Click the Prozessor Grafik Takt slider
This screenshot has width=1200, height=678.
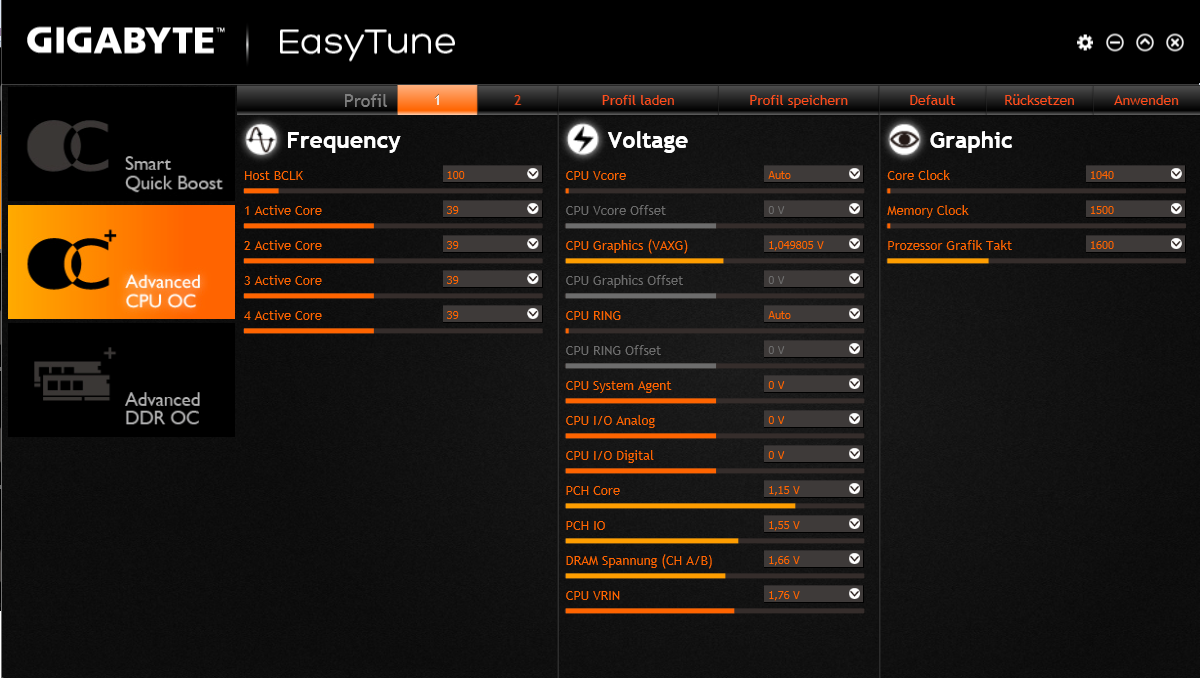click(1036, 260)
